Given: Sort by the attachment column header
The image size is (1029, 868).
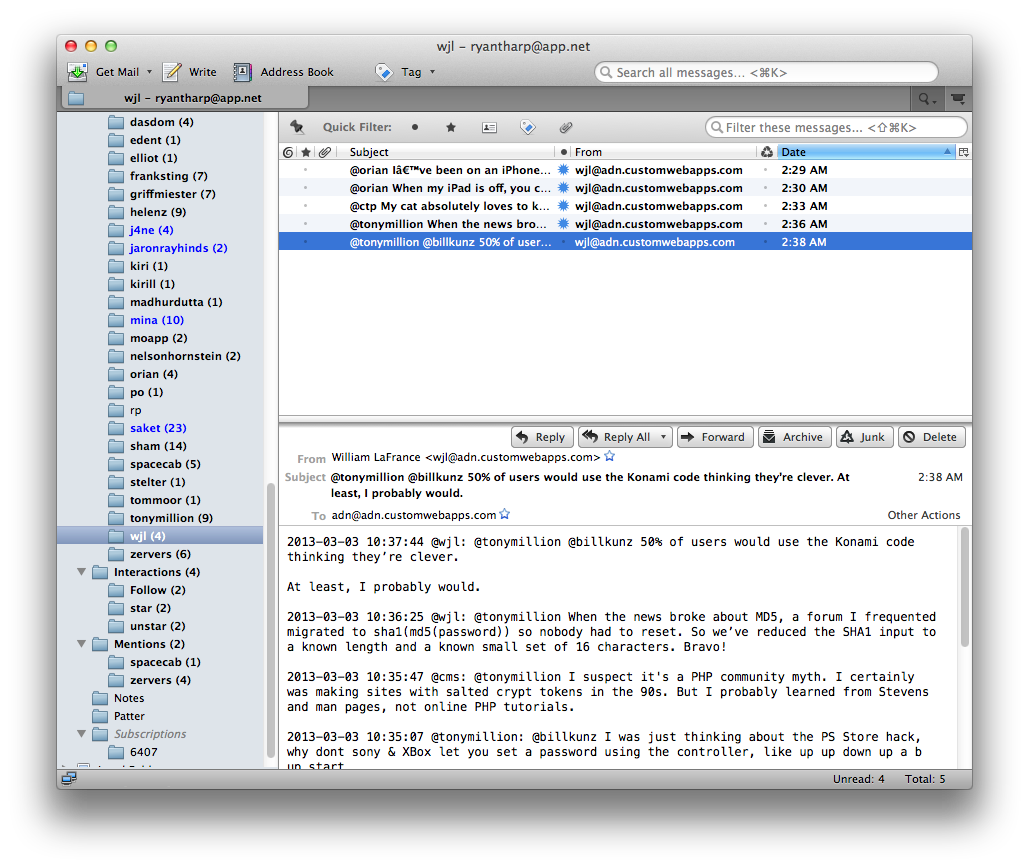Looking at the screenshot, I should point(325,152).
